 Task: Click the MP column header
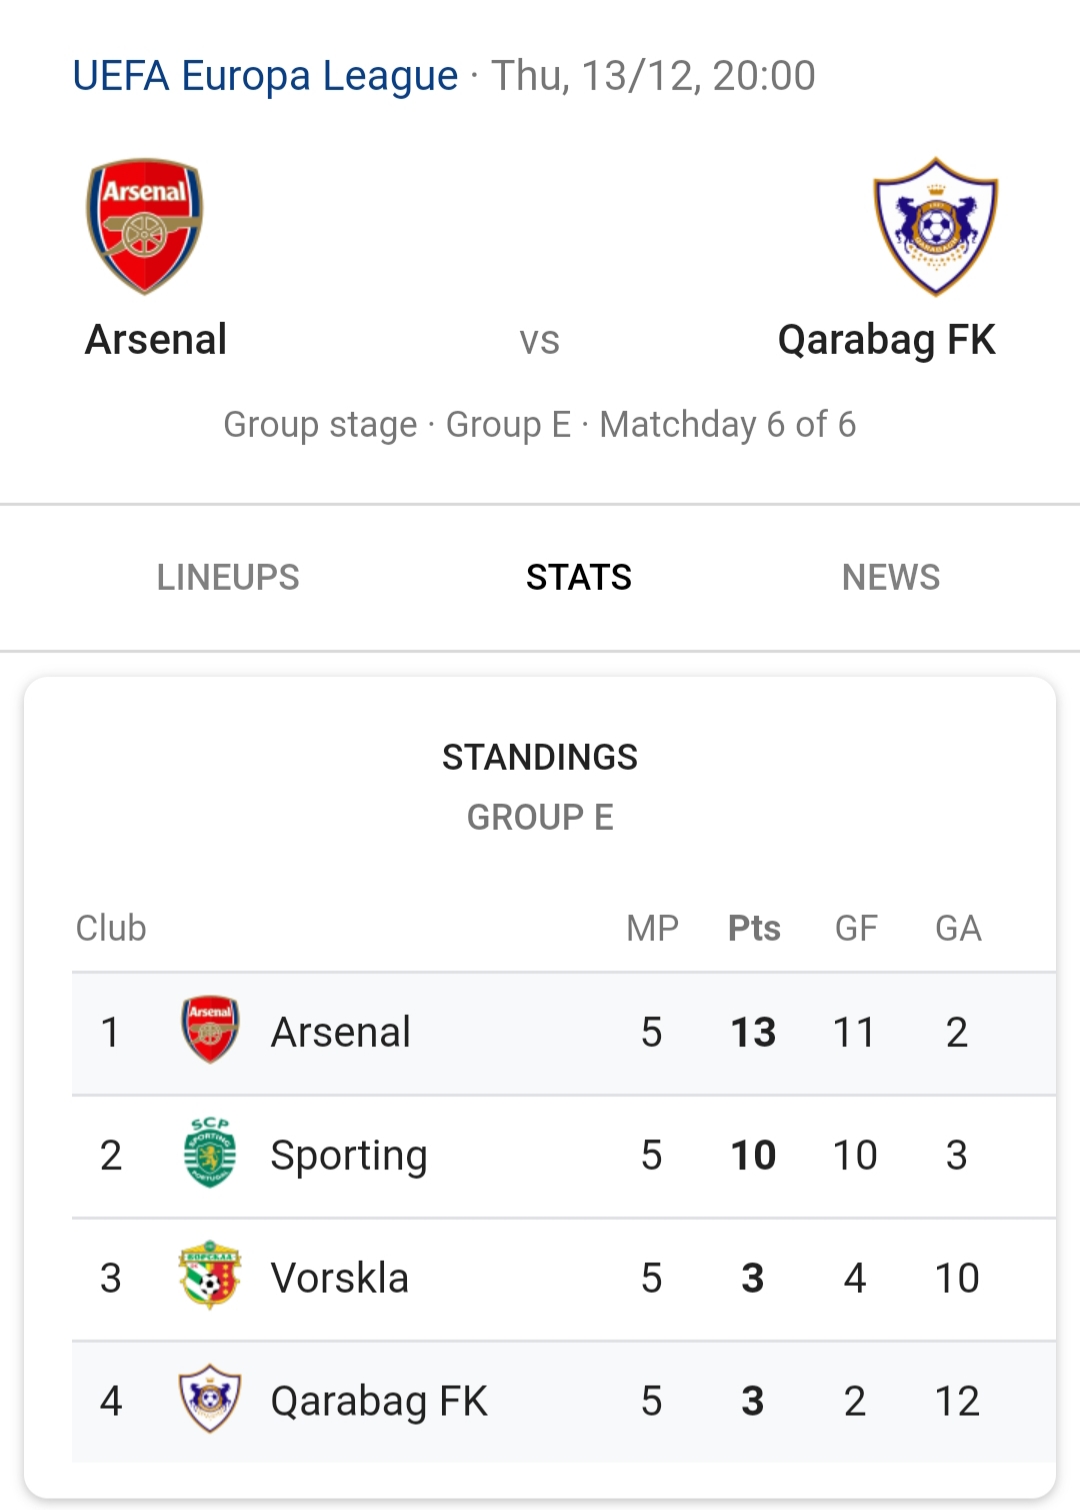click(652, 928)
